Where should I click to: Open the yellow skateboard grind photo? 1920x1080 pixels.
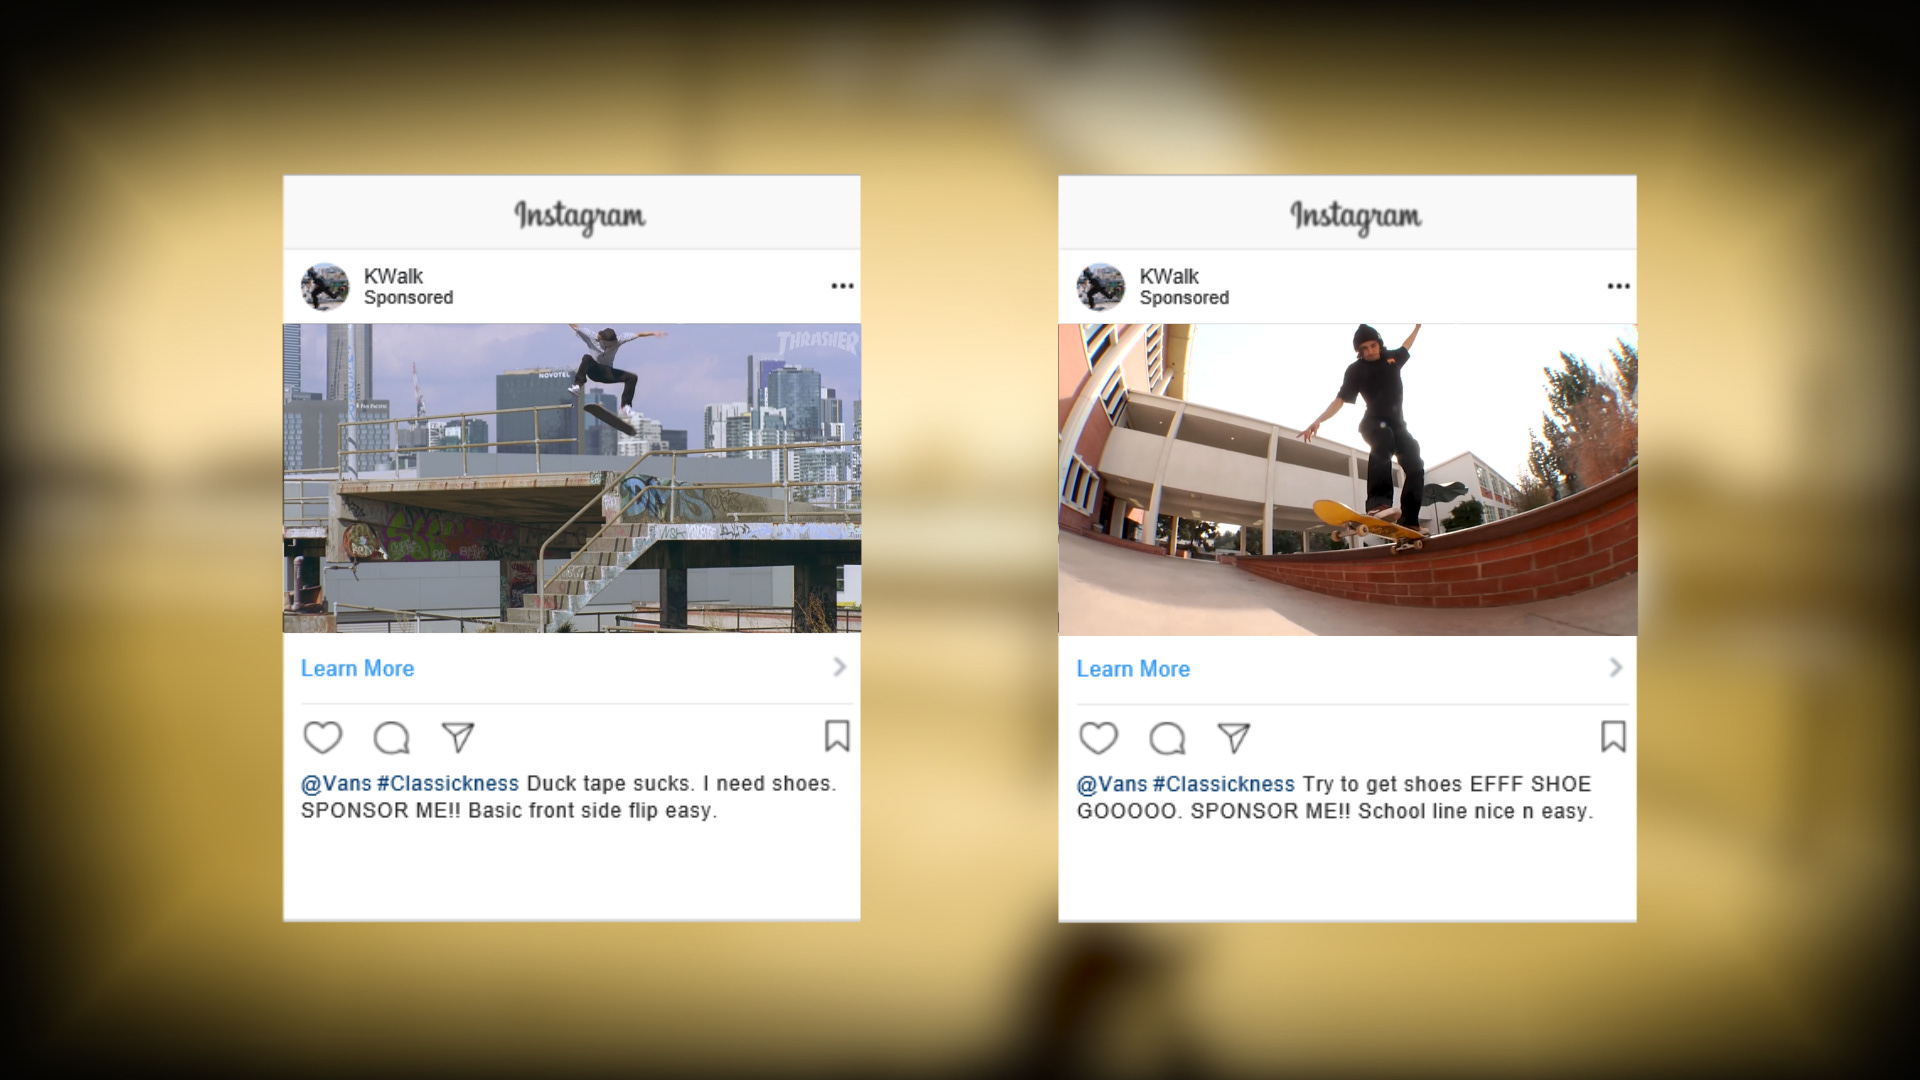click(x=1348, y=479)
